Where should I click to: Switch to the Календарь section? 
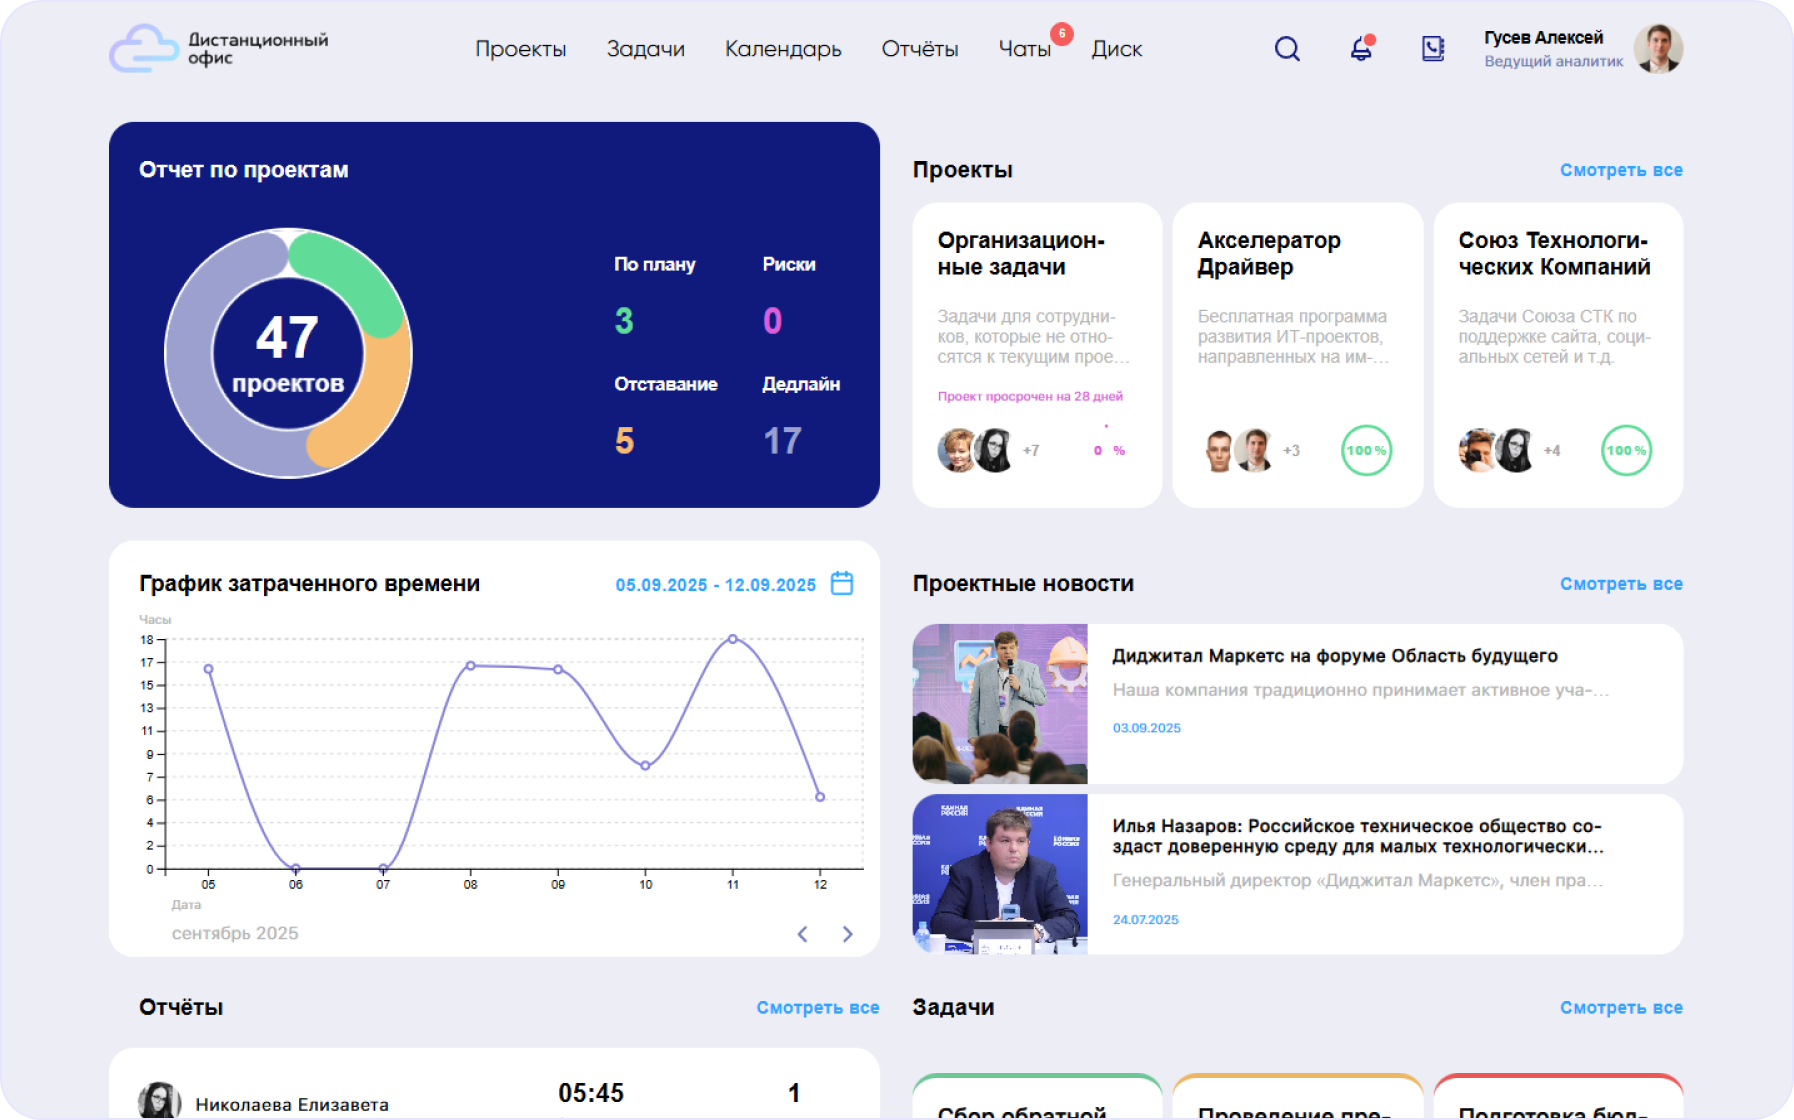[x=782, y=49]
